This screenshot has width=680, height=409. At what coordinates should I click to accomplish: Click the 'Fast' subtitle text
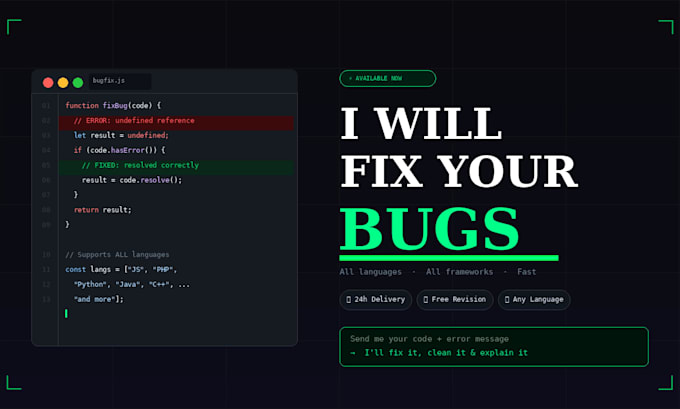tap(526, 272)
